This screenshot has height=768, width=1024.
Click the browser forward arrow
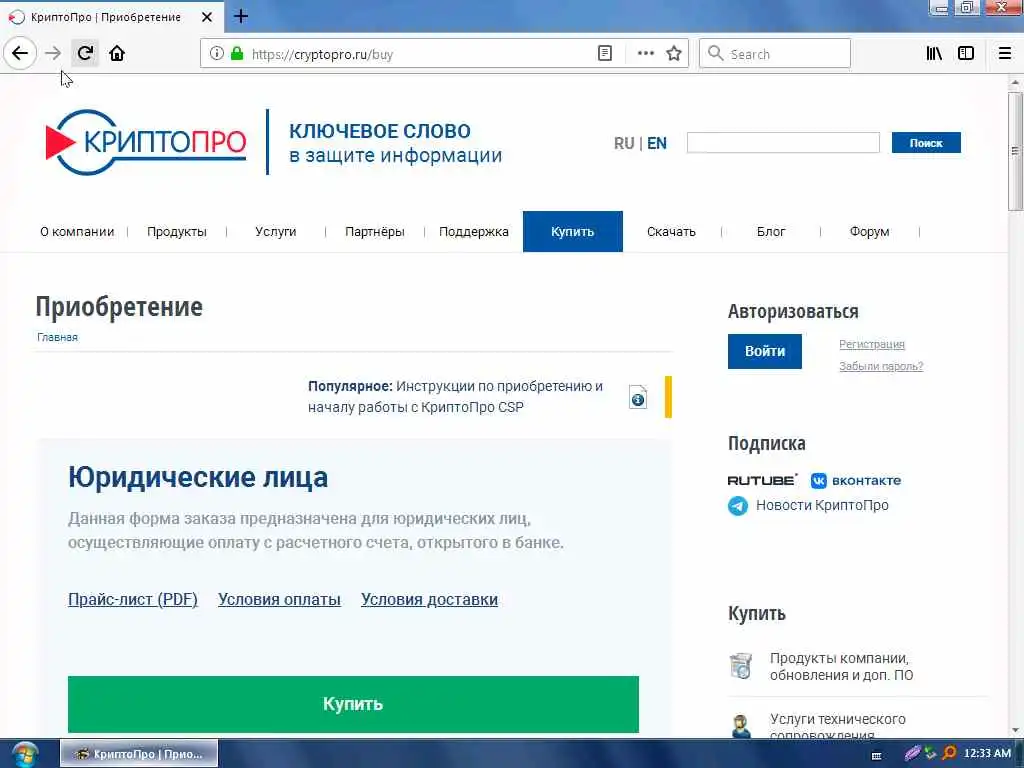(x=53, y=53)
